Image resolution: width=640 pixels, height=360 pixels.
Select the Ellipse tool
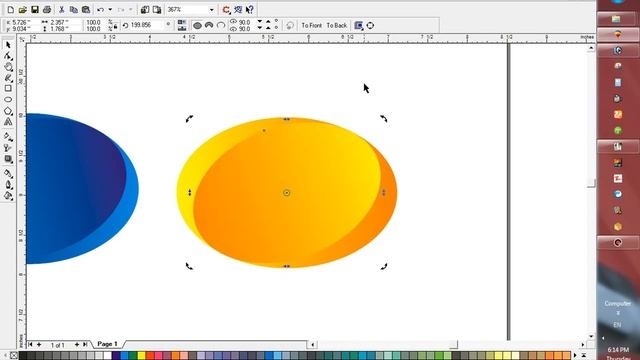pyautogui.click(x=8, y=100)
